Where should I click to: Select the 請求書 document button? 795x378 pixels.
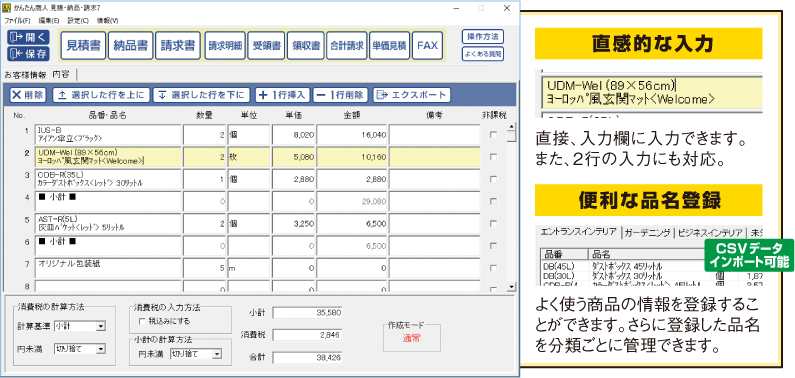coord(177,46)
